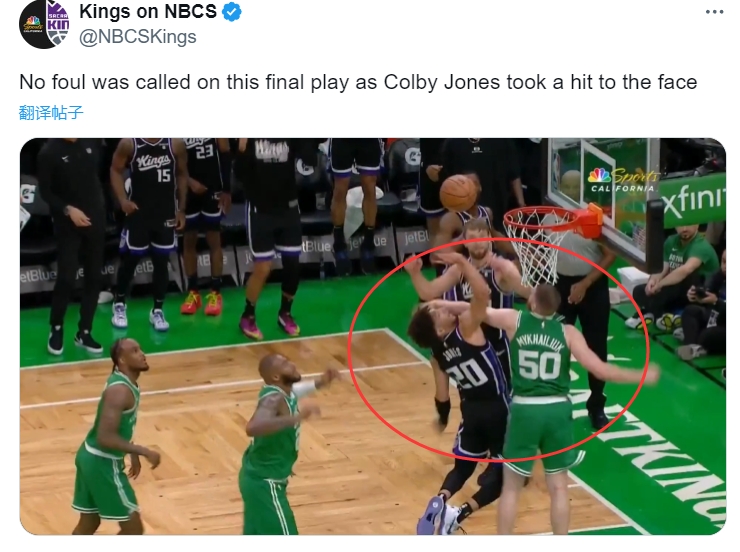Screen dimensions: 740x552
Task: Click the Celtics player at bottom left
Action: 113,436
